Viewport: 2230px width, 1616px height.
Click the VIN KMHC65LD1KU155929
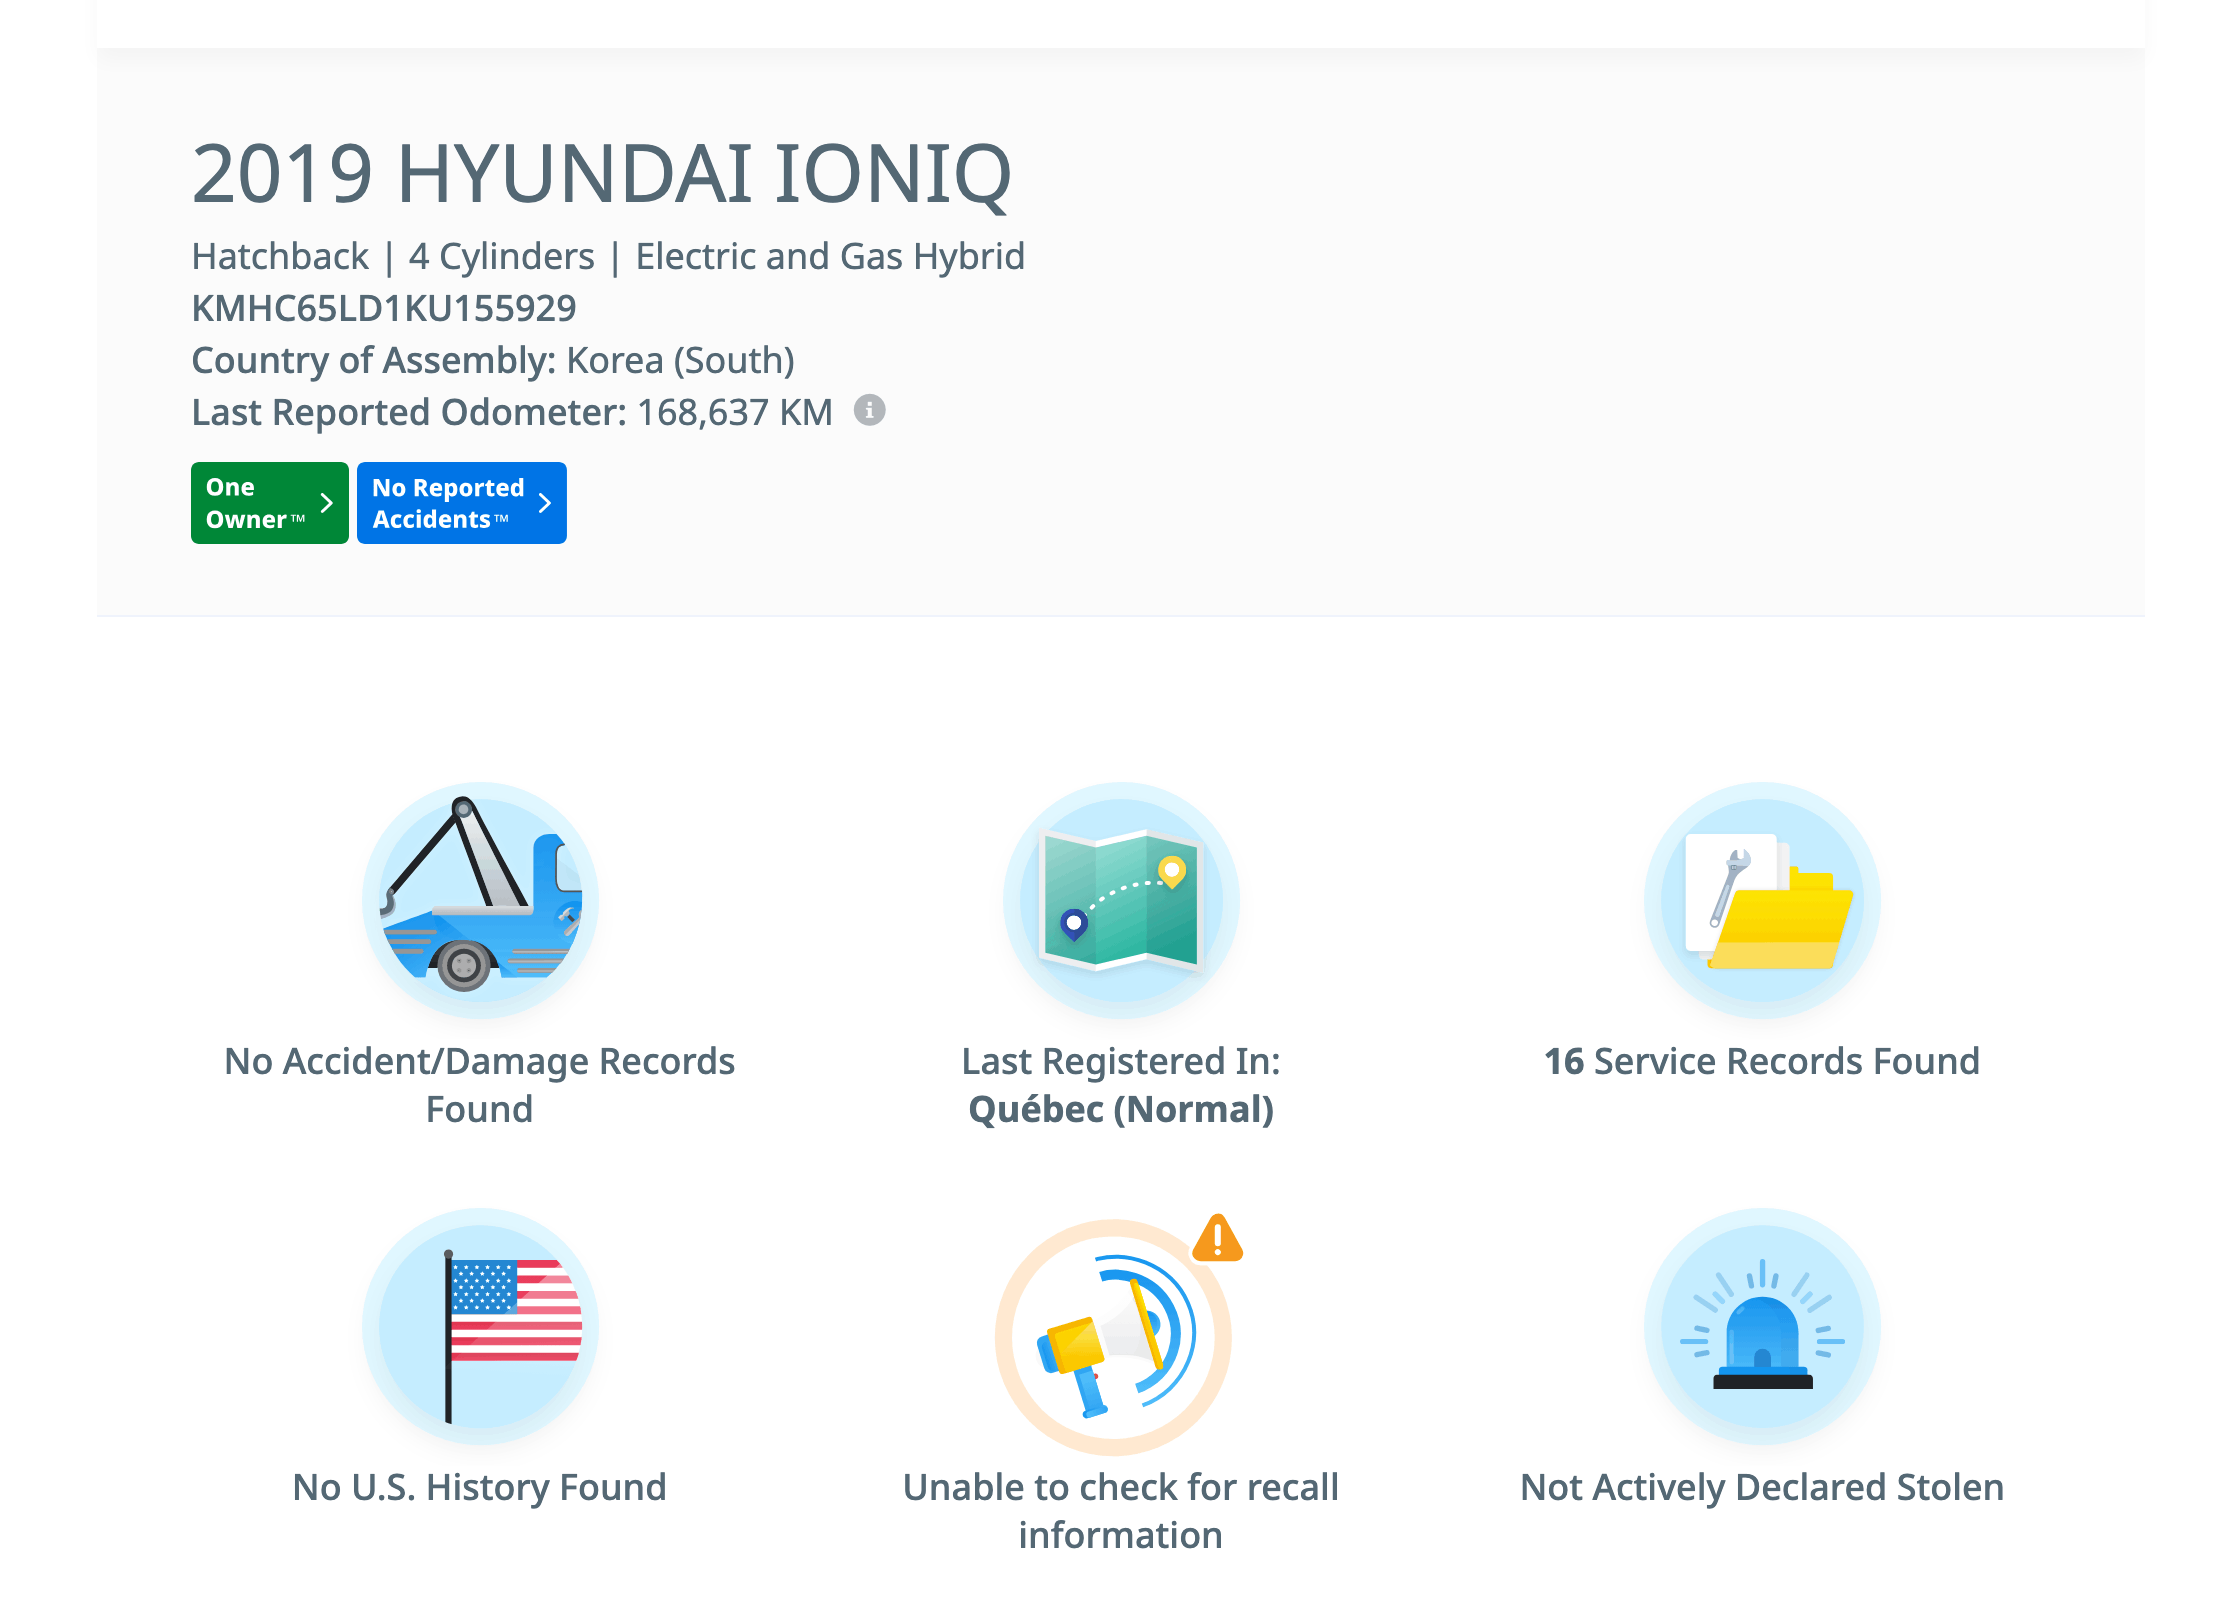(x=384, y=308)
